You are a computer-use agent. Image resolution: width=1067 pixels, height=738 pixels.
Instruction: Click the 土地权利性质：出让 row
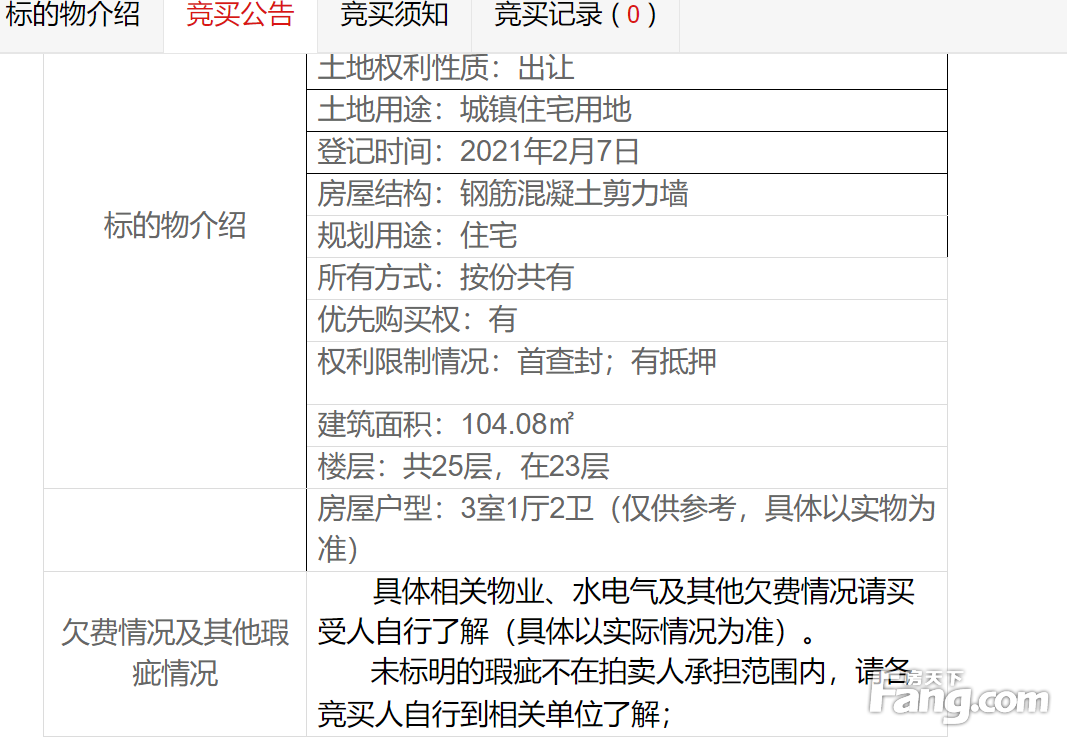pyautogui.click(x=446, y=68)
